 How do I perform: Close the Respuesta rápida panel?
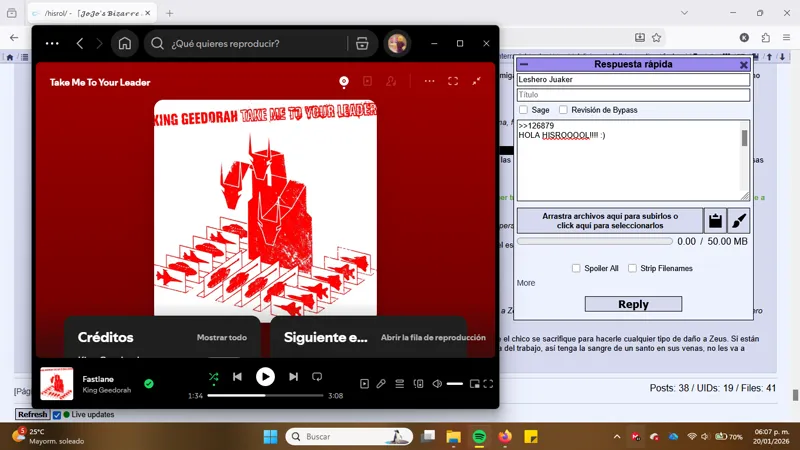(x=743, y=65)
